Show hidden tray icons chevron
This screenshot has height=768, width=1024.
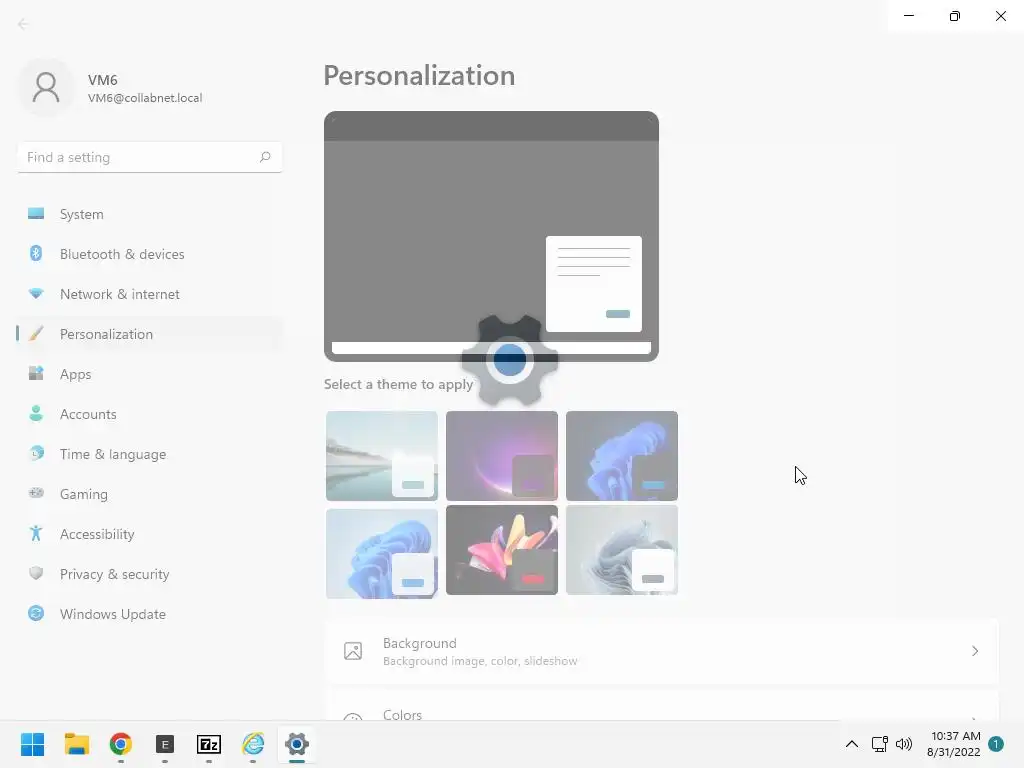(852, 744)
